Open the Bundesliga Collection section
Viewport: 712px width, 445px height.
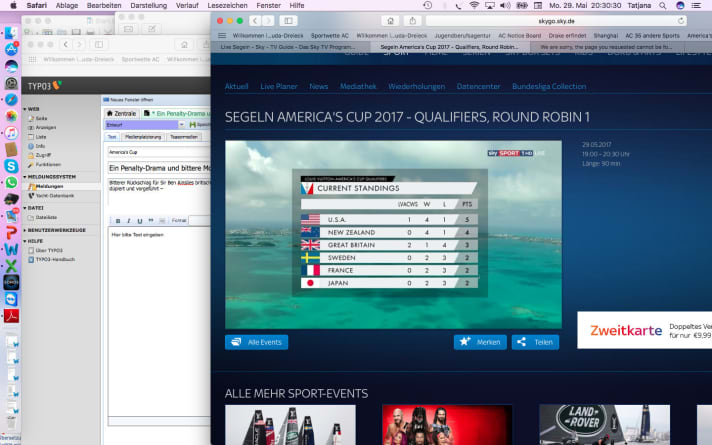[x=549, y=86]
